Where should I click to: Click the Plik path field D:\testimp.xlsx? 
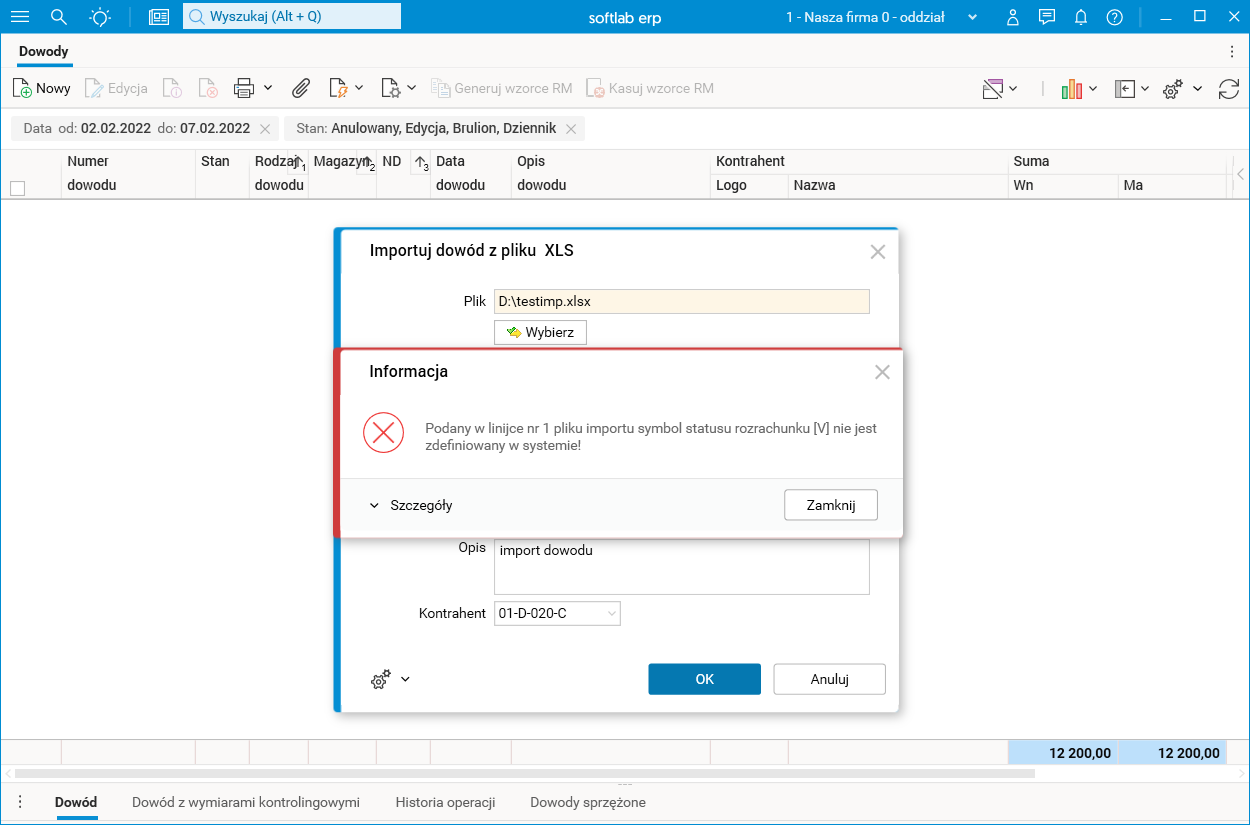click(x=682, y=301)
